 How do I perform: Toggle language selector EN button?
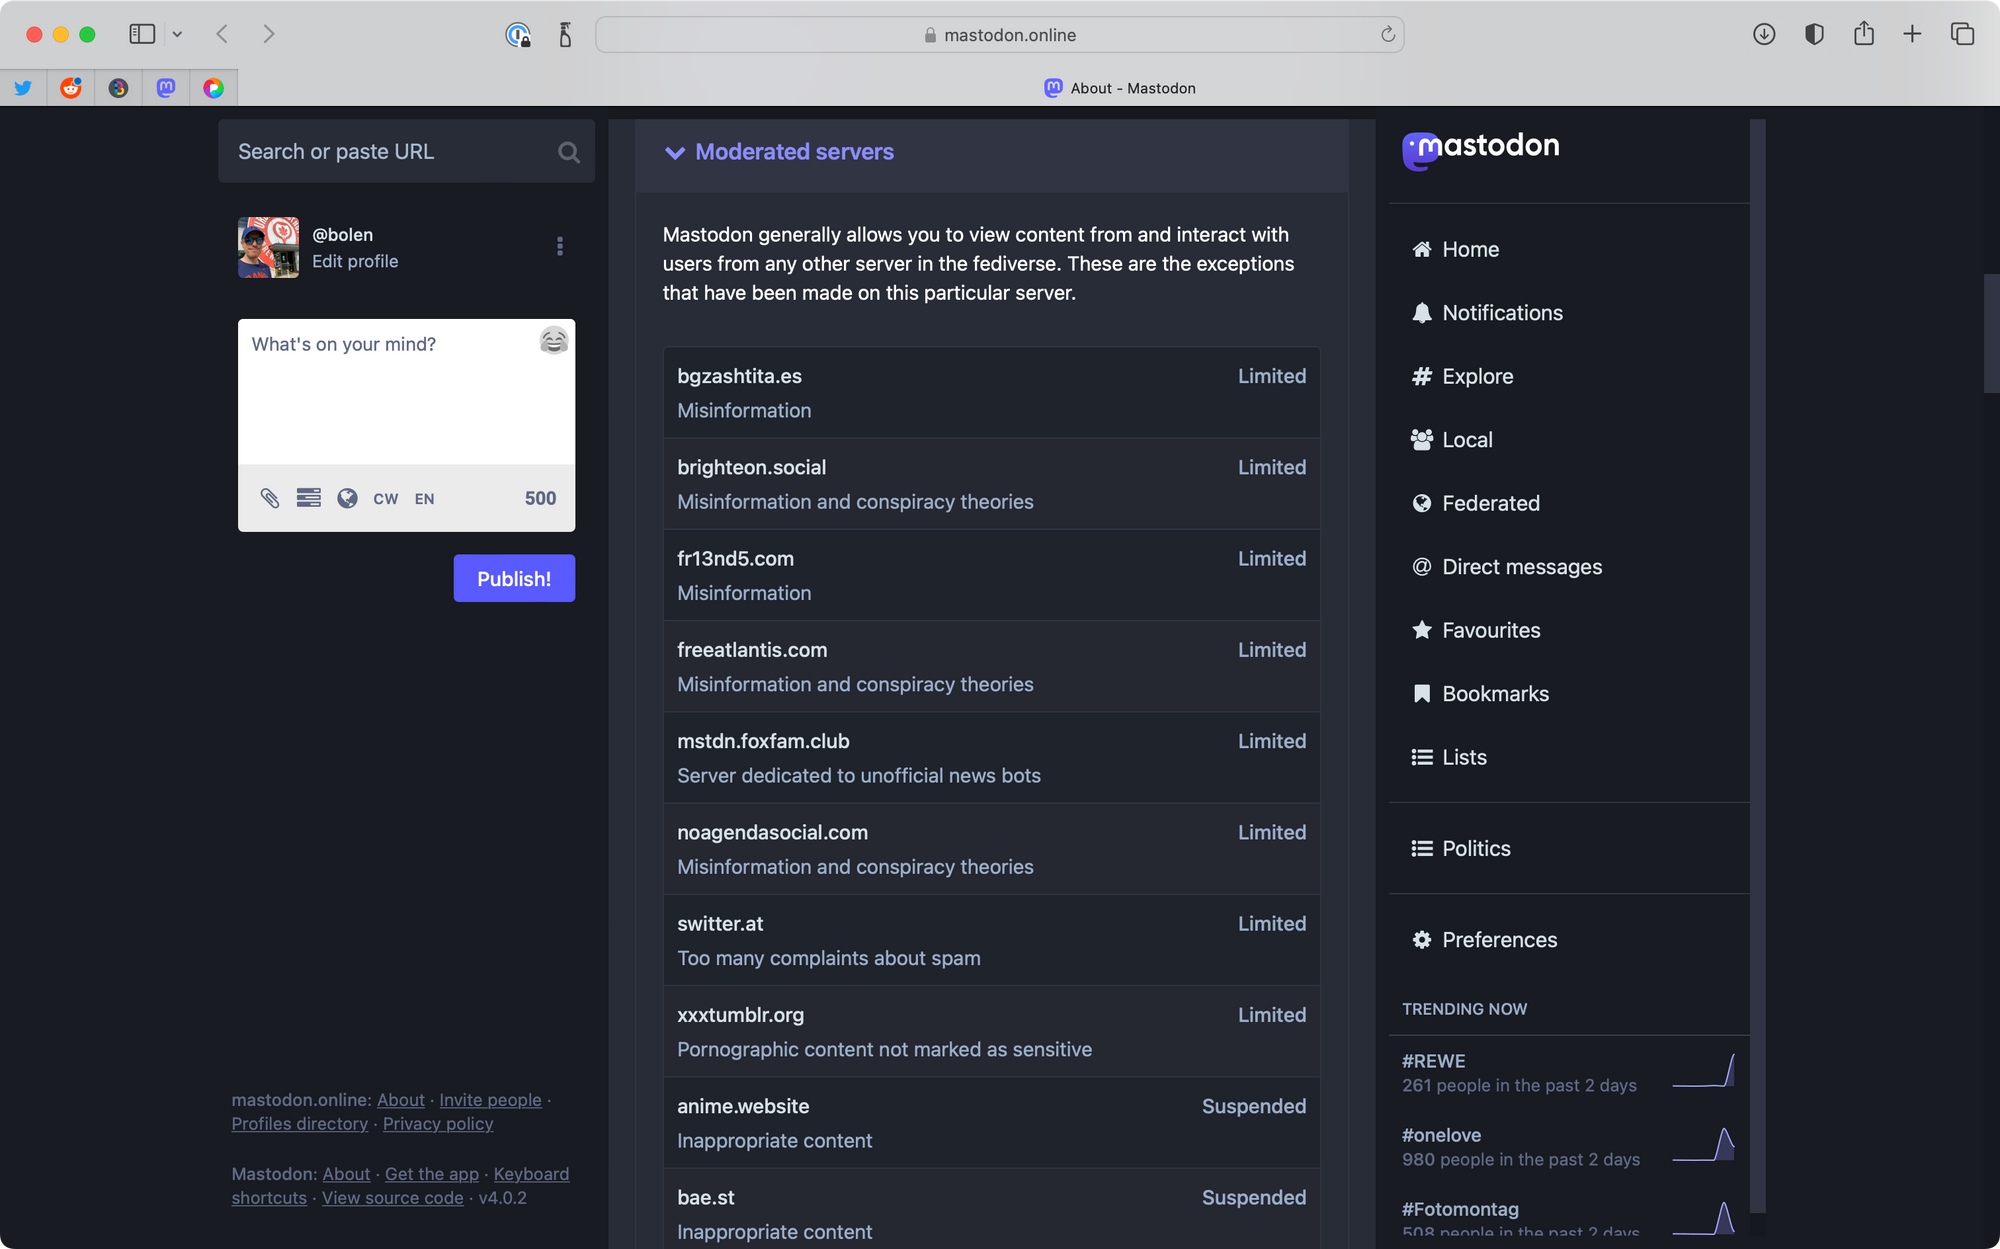coord(423,496)
